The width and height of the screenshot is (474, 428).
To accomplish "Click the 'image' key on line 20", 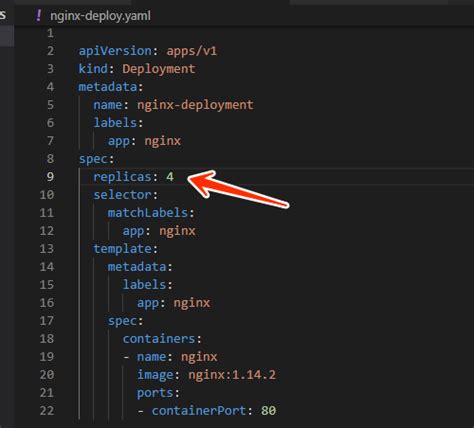I will click(x=155, y=375).
